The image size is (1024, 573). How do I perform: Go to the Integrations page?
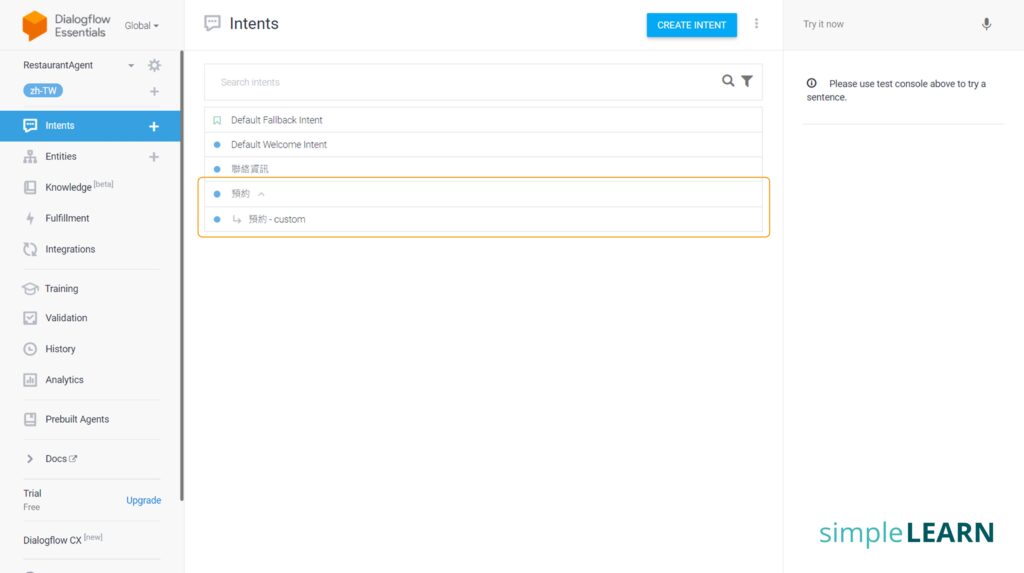pyautogui.click(x=70, y=249)
